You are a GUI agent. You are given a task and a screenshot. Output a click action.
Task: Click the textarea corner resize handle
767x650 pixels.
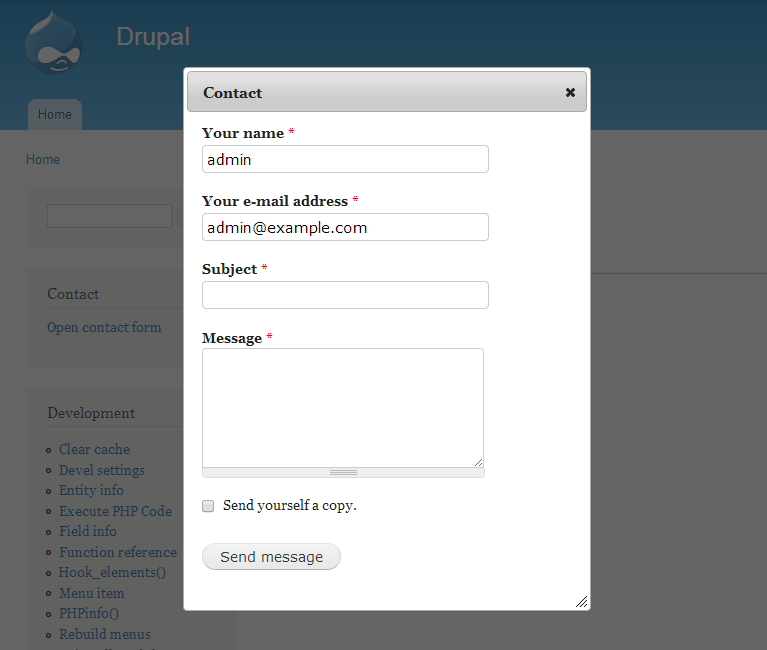click(478, 462)
